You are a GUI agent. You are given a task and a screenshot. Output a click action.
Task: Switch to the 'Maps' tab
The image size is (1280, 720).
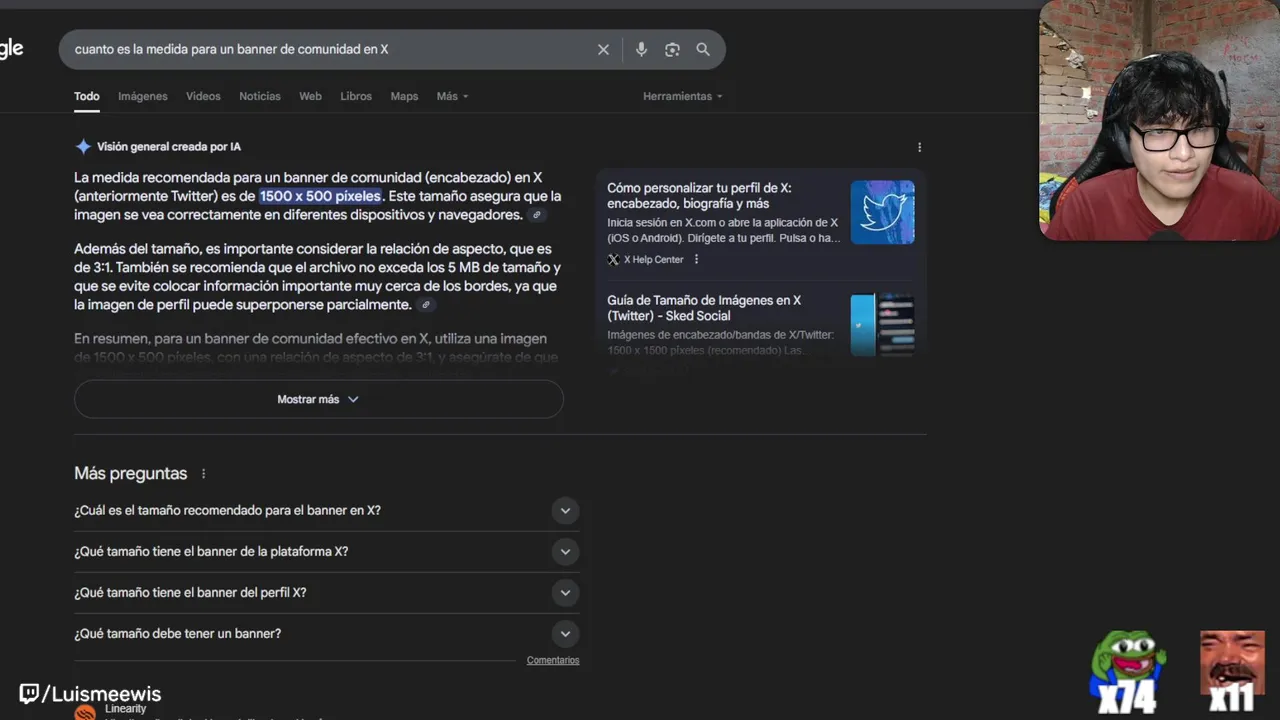pos(404,96)
